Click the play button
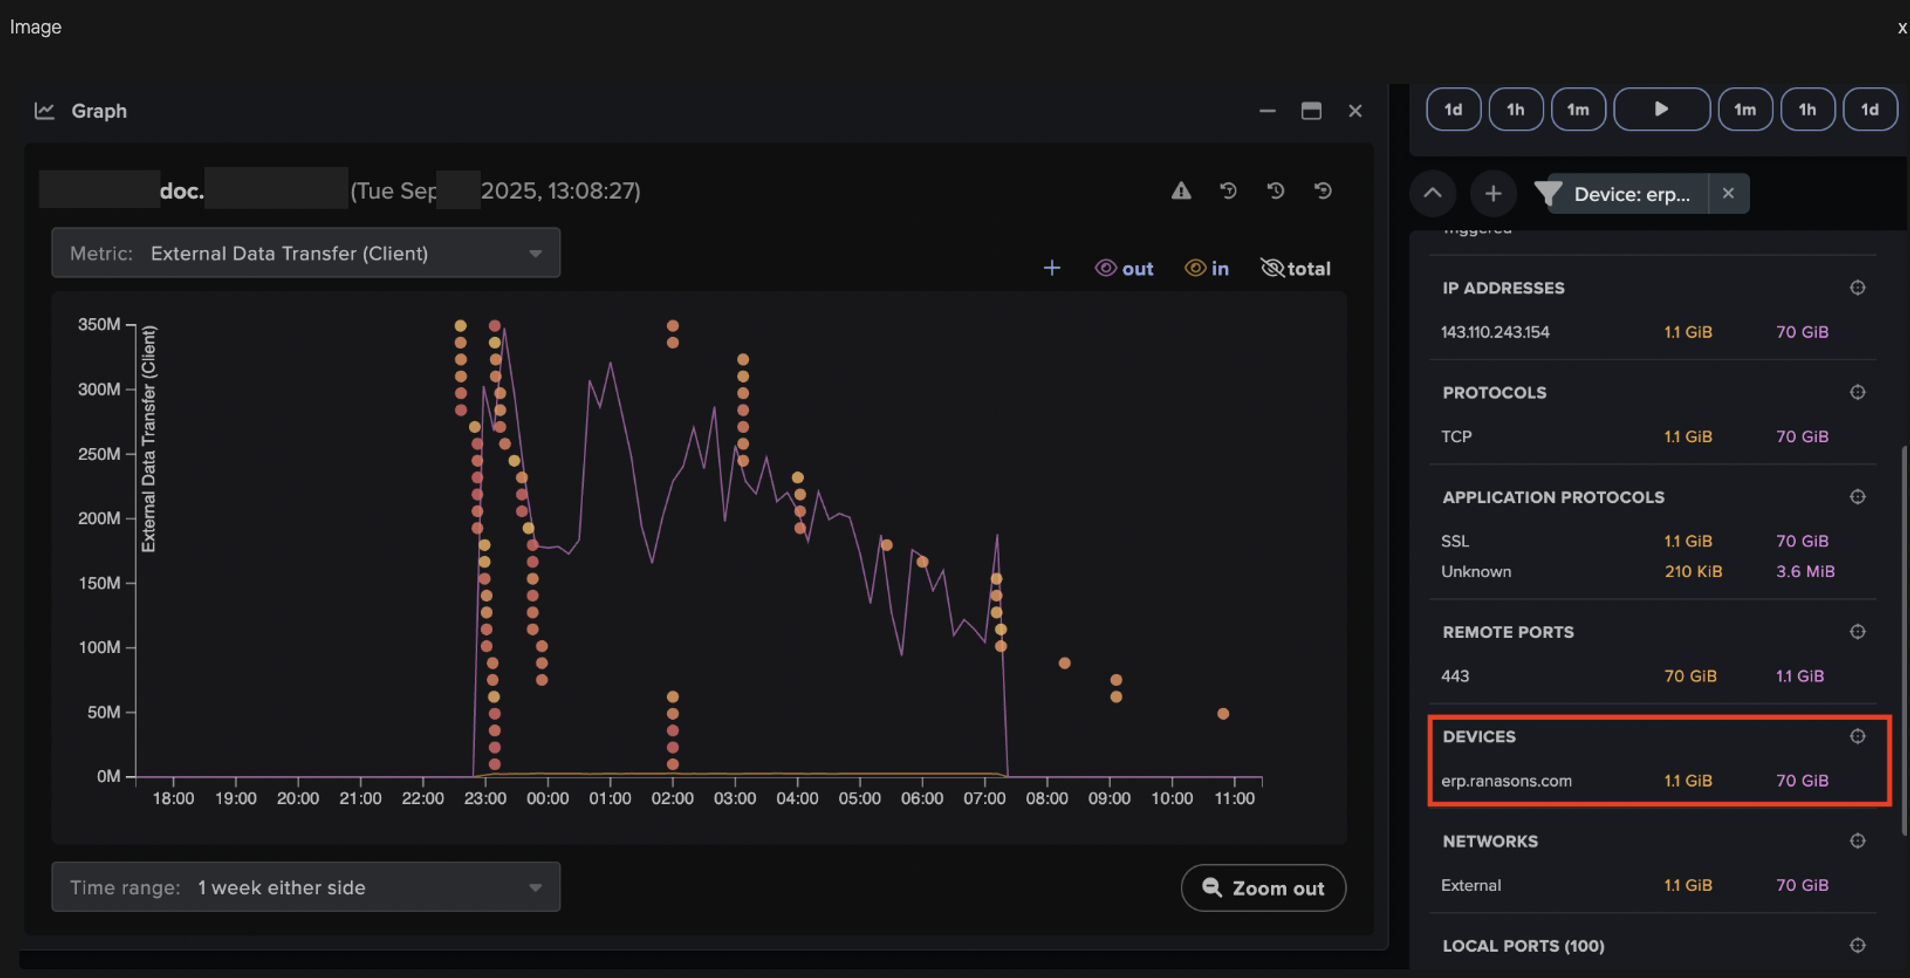The width and height of the screenshot is (1910, 978). click(x=1661, y=109)
